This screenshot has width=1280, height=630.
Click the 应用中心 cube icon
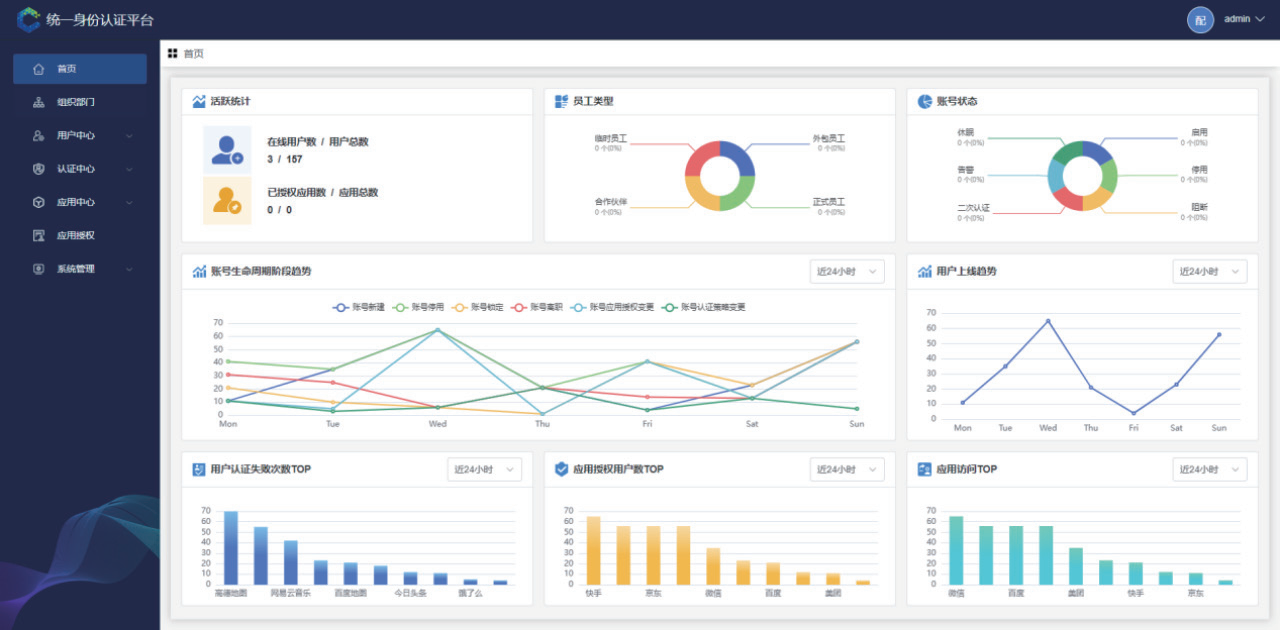click(39, 202)
